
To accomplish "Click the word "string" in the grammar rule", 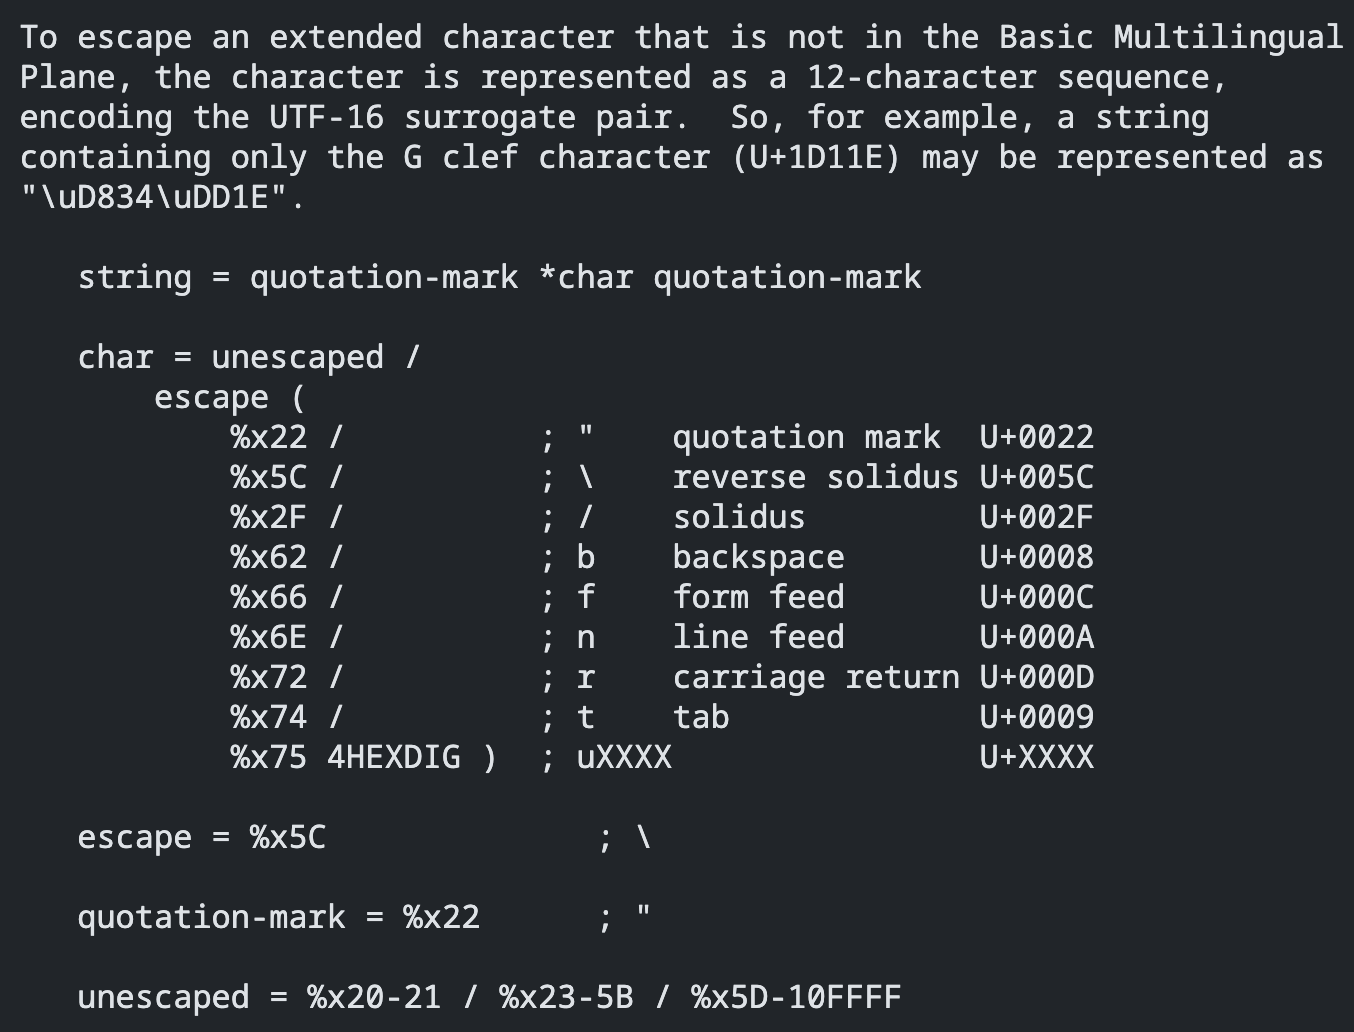I will click(x=135, y=278).
